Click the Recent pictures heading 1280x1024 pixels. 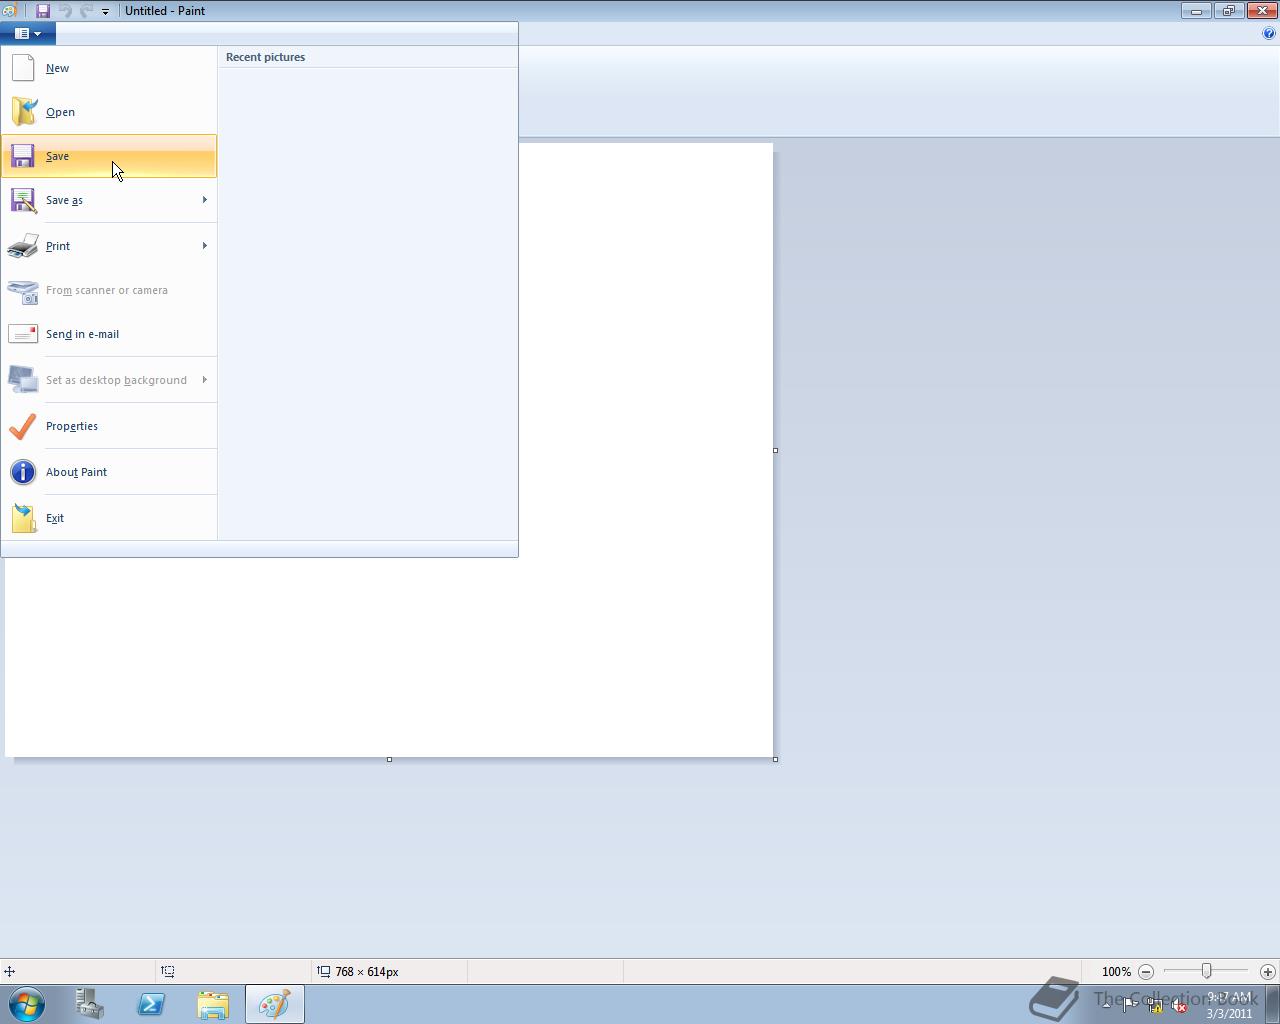266,57
